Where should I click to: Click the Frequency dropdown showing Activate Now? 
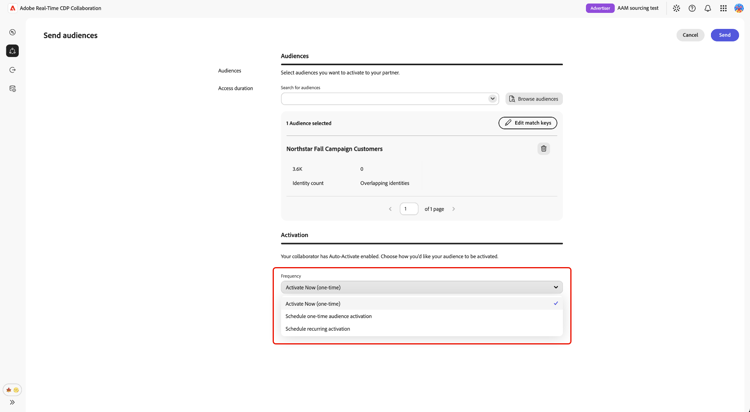pos(421,287)
